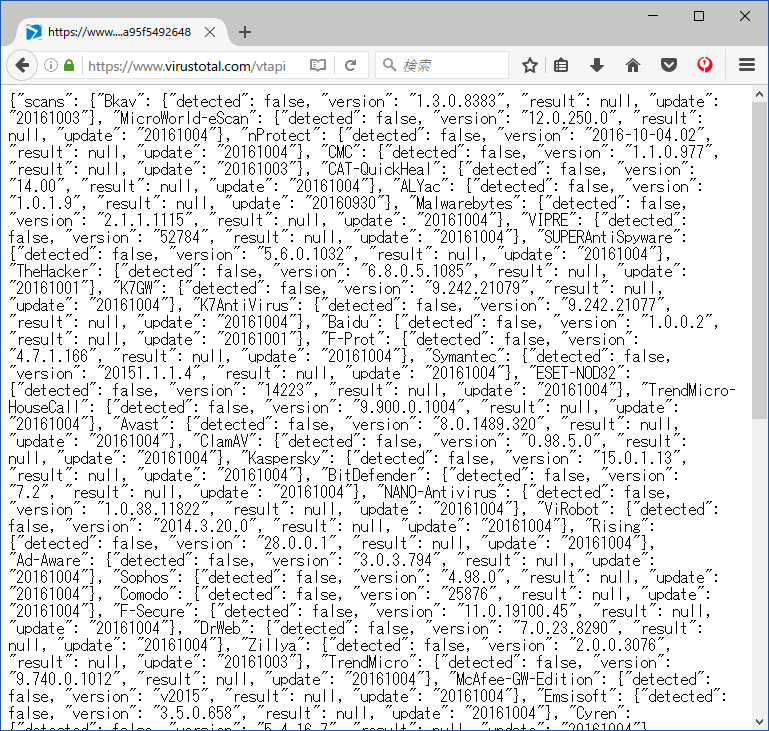Screen dimensions: 769x731
Task: Minimize the browser window
Action: click(653, 16)
